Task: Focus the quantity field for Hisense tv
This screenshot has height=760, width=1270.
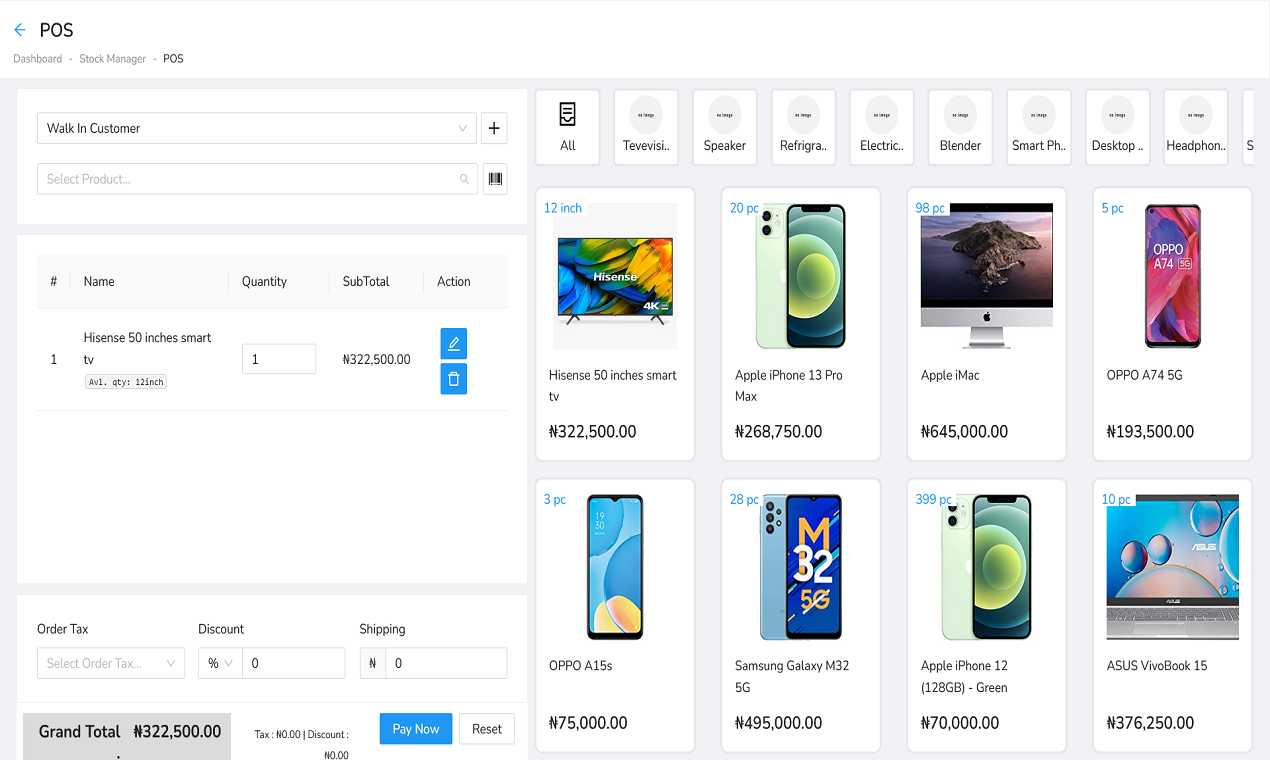Action: [x=279, y=359]
